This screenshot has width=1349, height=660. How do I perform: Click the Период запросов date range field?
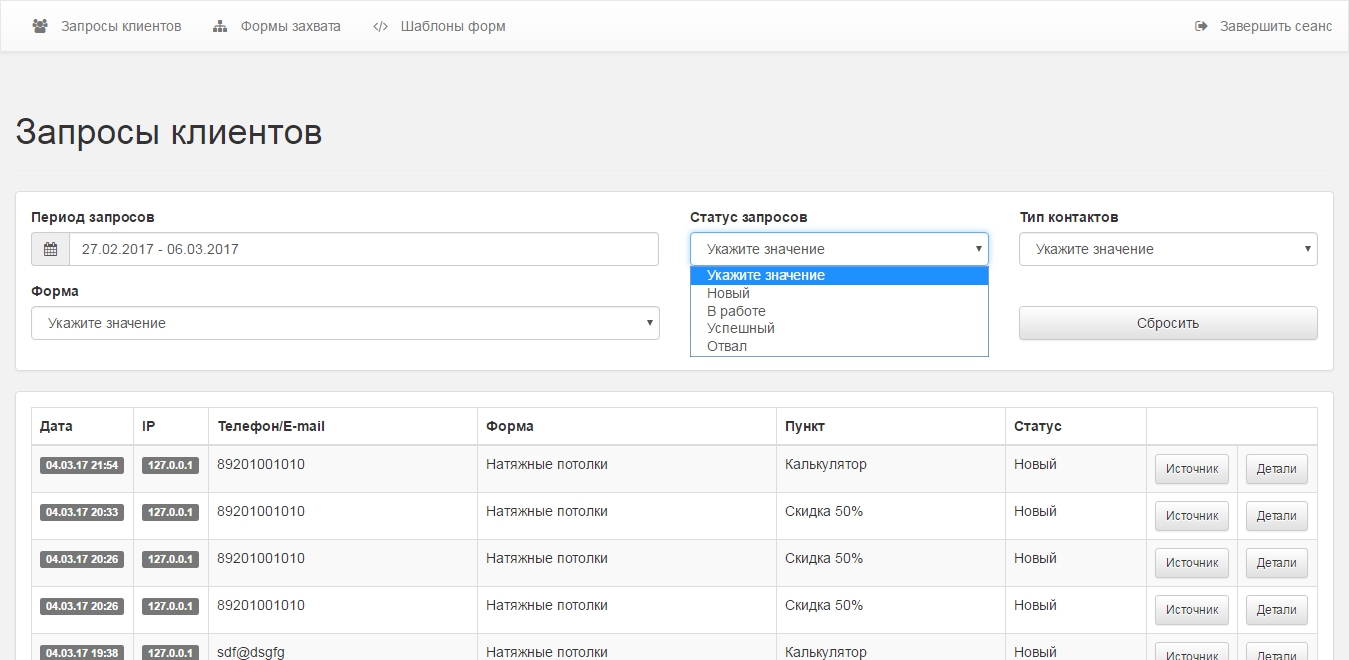(x=363, y=249)
